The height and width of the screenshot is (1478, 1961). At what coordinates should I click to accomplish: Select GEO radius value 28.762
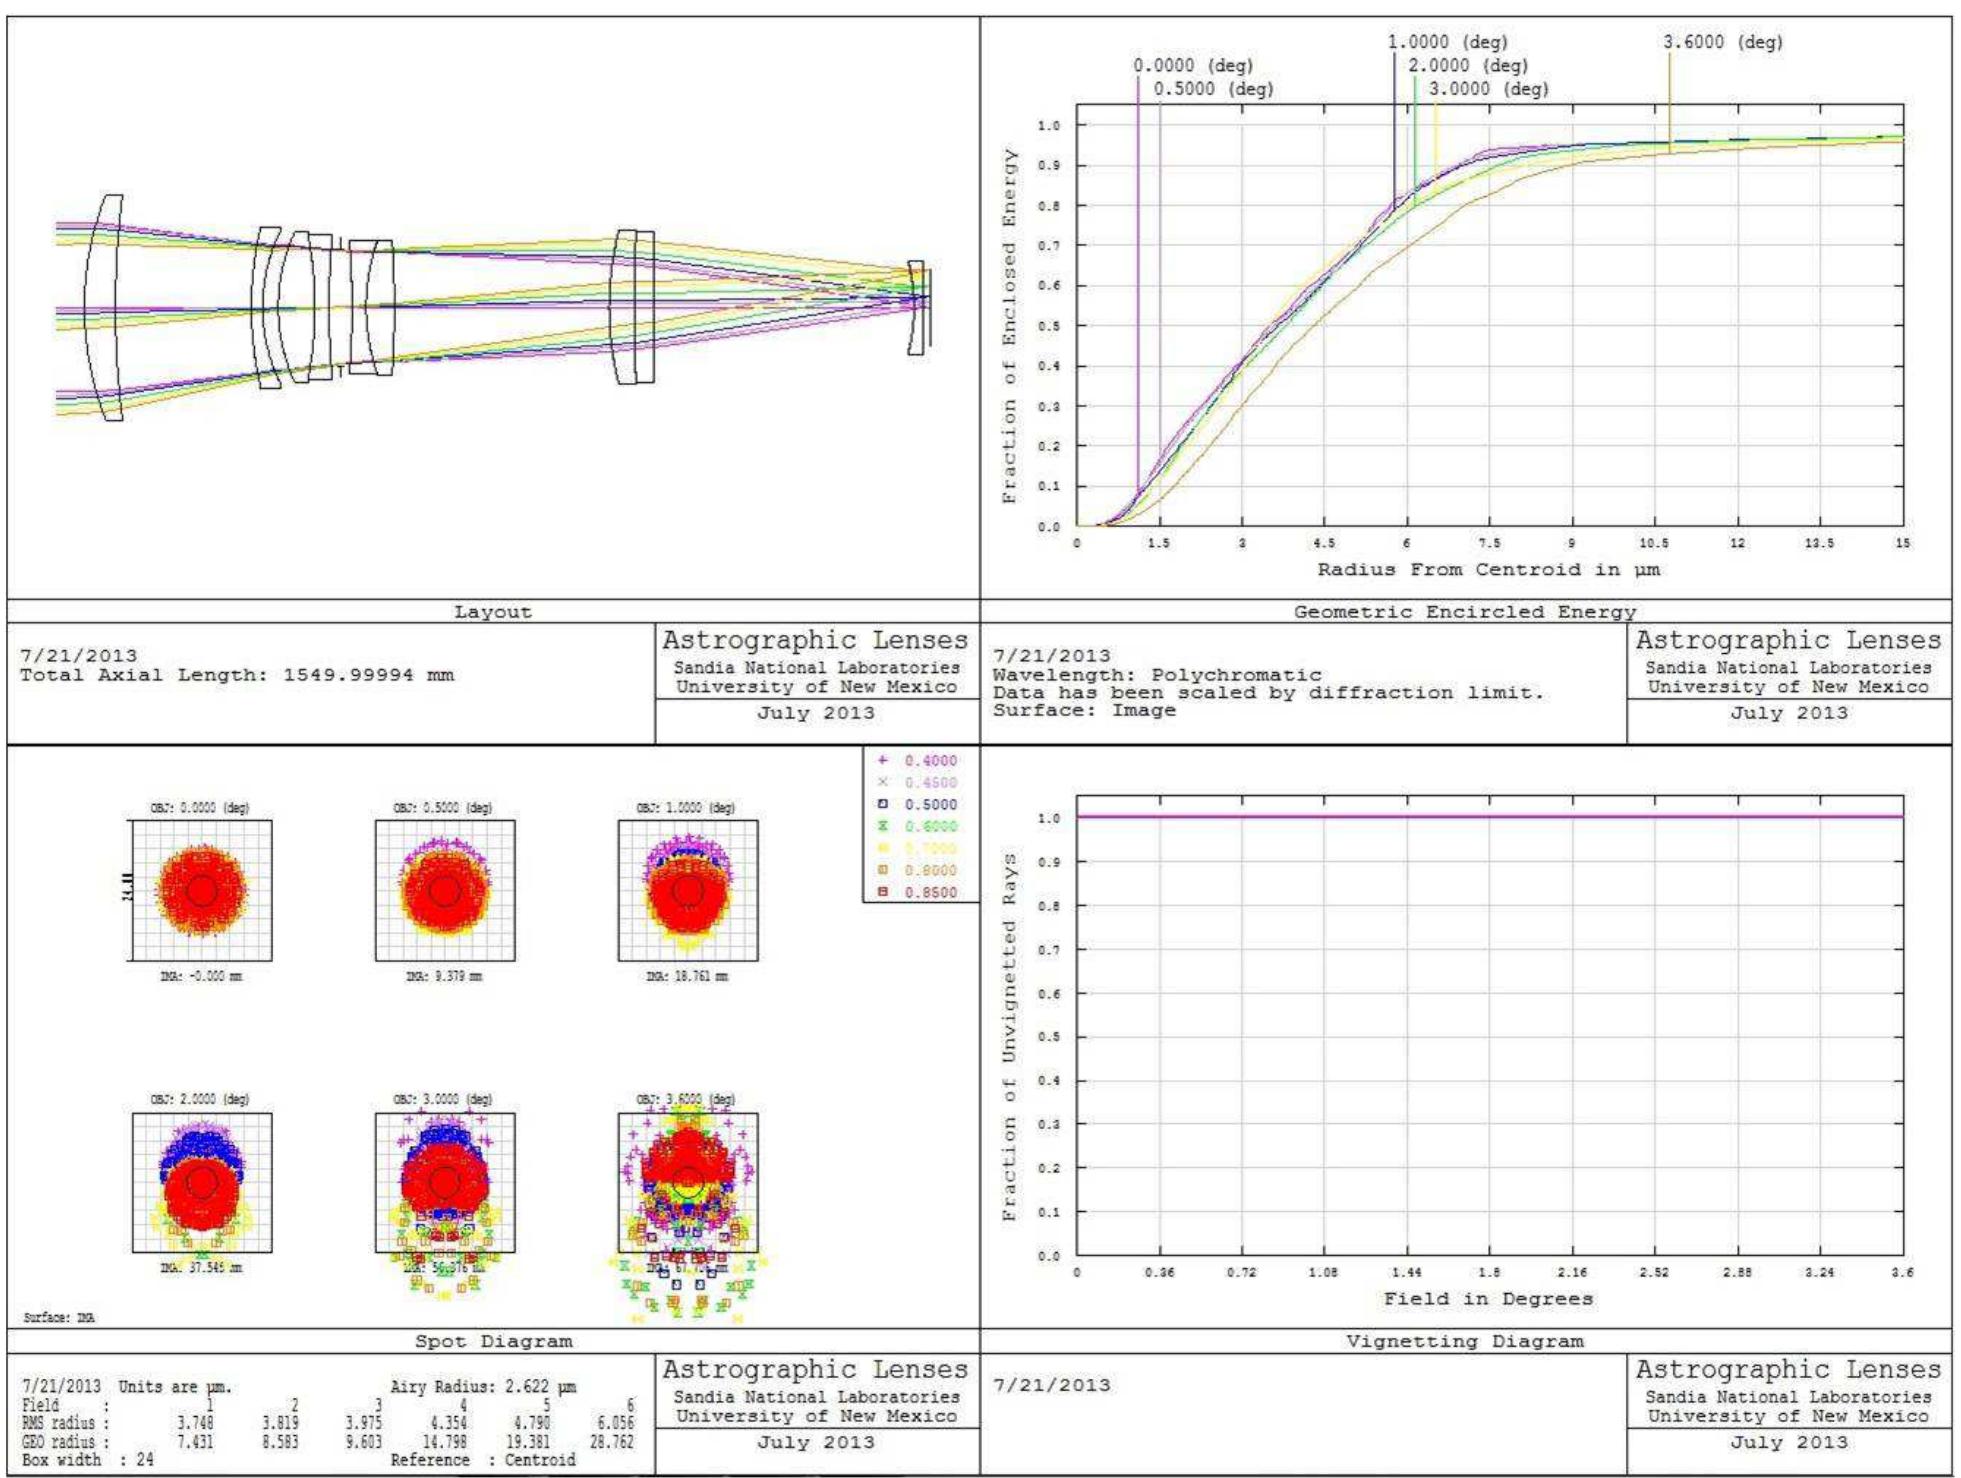coord(611,1442)
